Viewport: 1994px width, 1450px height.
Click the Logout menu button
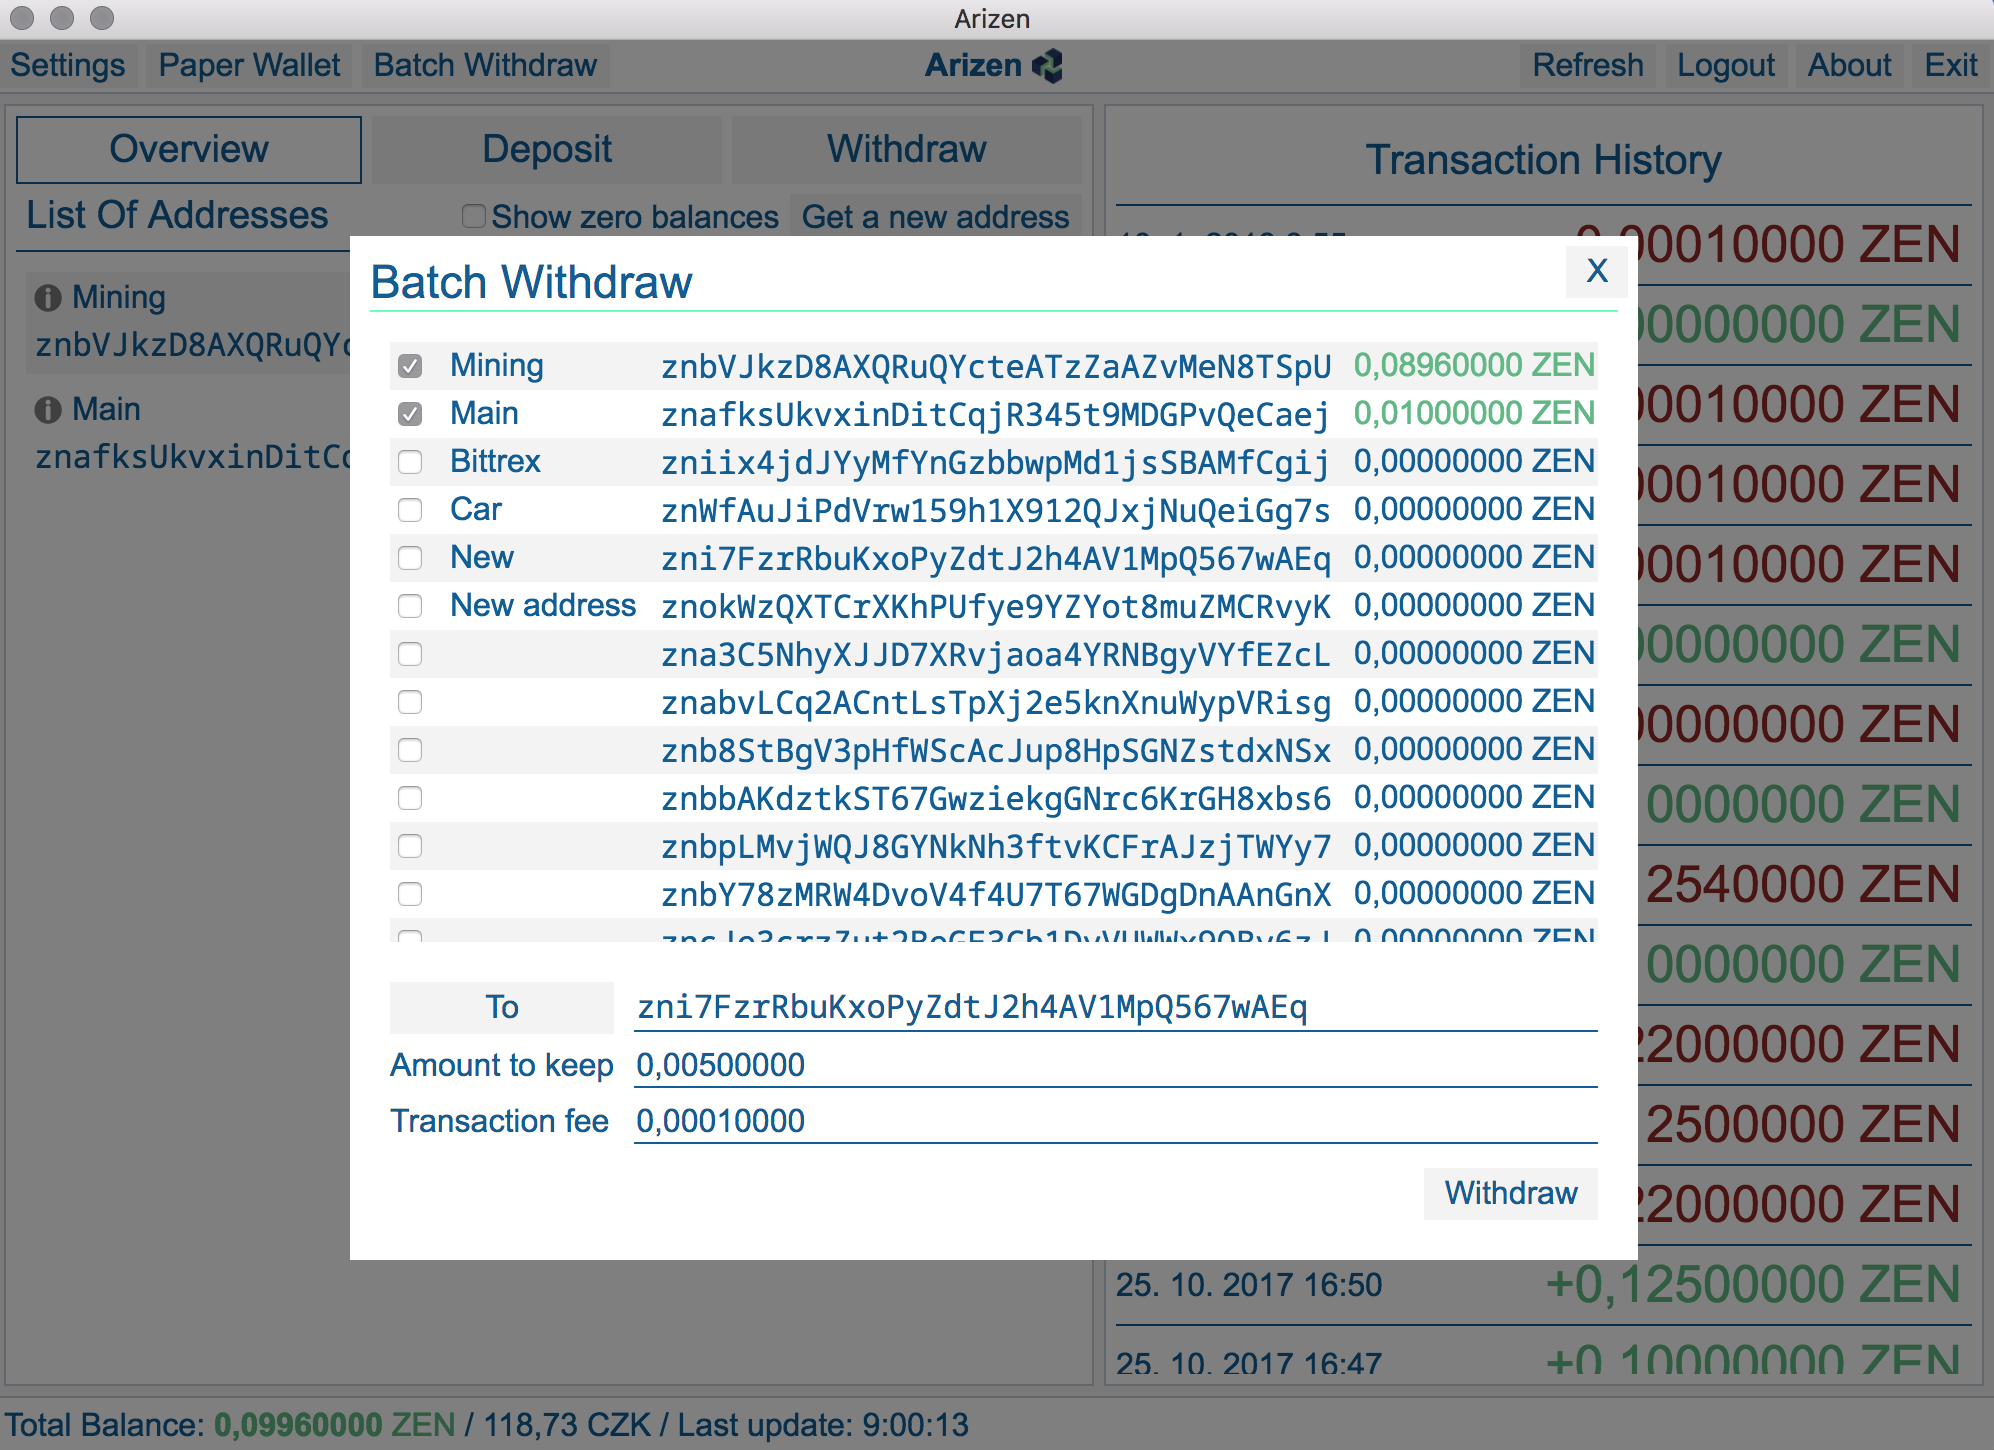(x=1725, y=66)
